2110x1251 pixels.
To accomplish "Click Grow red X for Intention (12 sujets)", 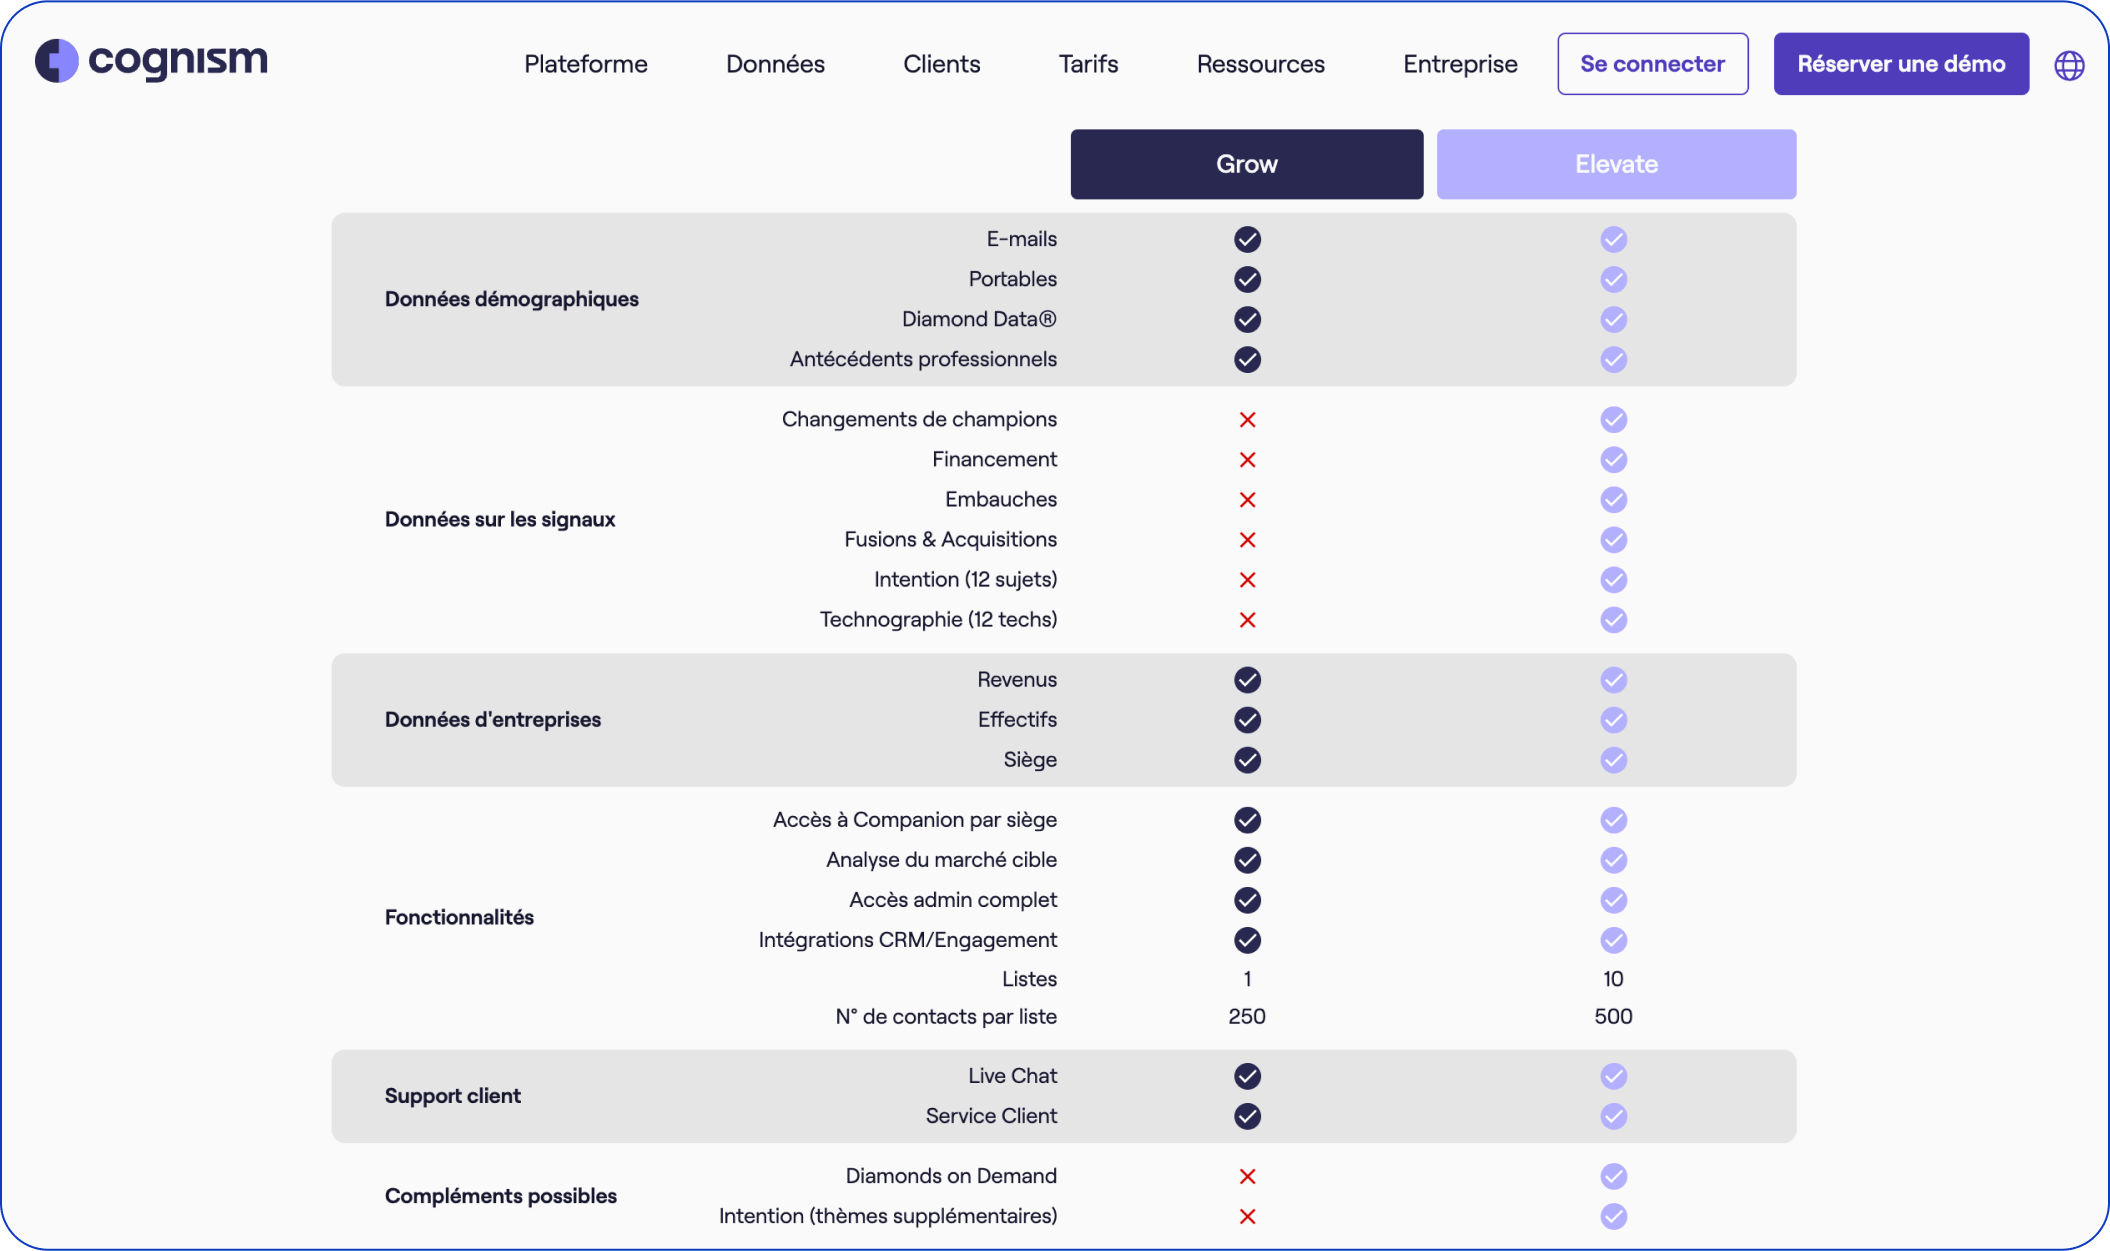I will [1247, 580].
